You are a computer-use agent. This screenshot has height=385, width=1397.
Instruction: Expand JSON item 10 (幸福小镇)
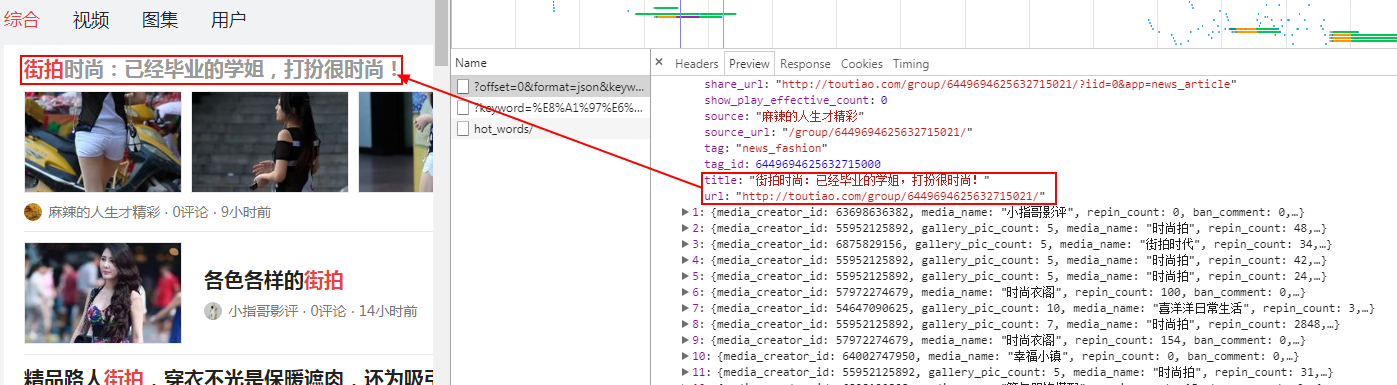point(686,356)
